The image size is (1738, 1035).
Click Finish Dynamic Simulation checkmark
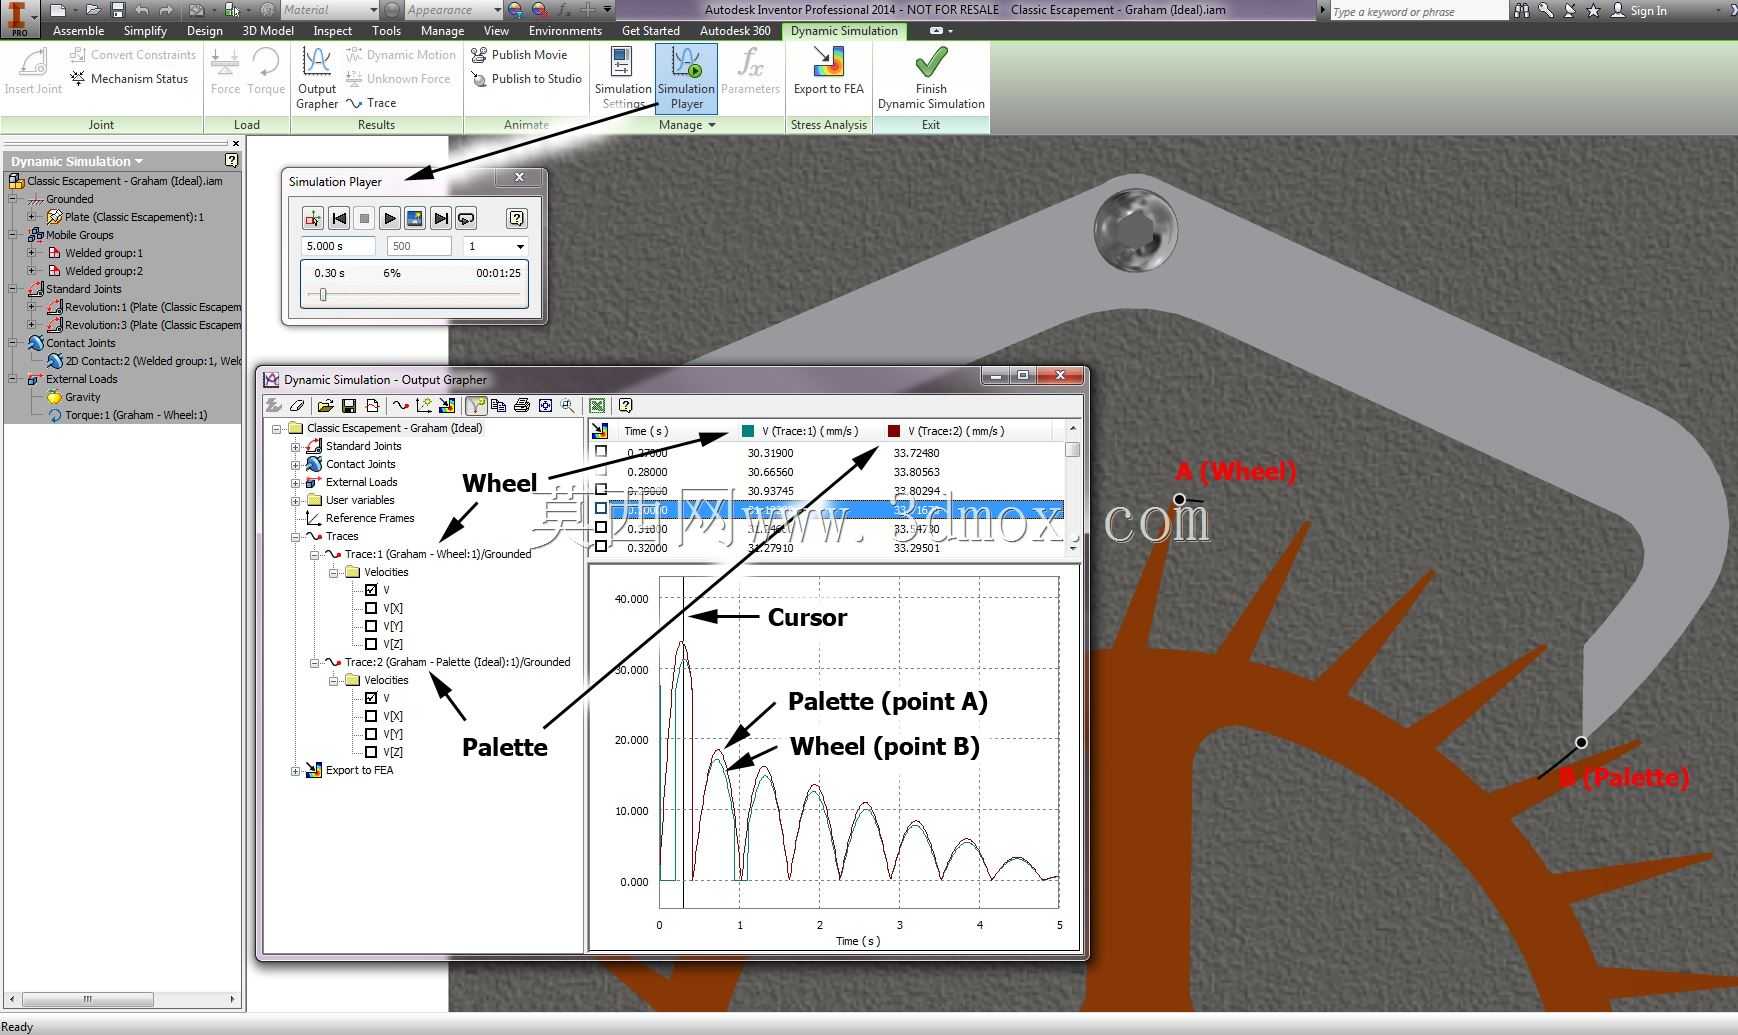click(x=931, y=78)
